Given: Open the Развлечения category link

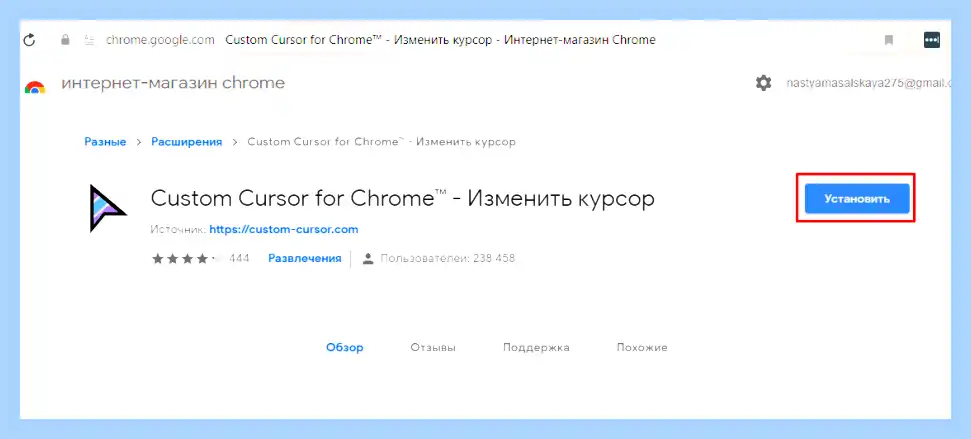Looking at the screenshot, I should click(305, 258).
